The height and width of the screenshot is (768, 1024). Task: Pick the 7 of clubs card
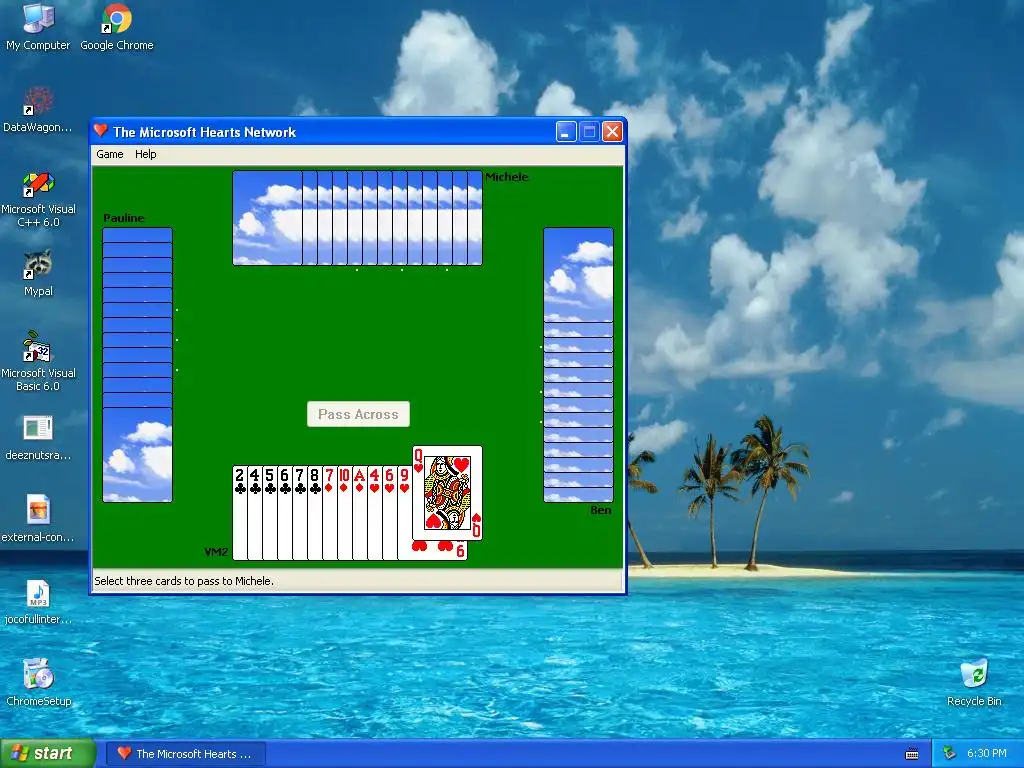[300, 513]
